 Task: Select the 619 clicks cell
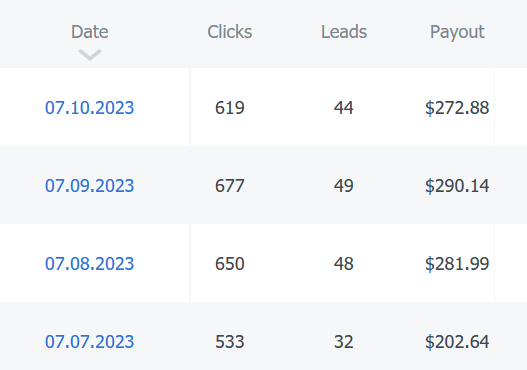click(x=230, y=108)
